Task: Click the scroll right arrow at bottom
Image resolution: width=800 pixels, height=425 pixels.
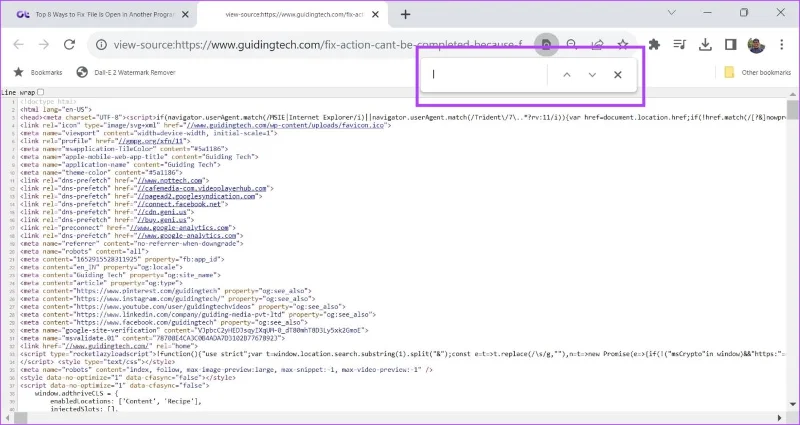Action: pos(781,418)
